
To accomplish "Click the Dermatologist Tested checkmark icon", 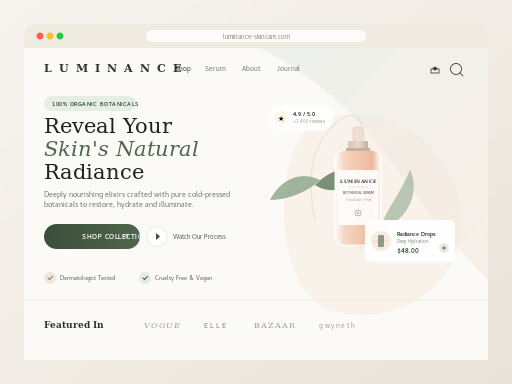I will pos(50,278).
